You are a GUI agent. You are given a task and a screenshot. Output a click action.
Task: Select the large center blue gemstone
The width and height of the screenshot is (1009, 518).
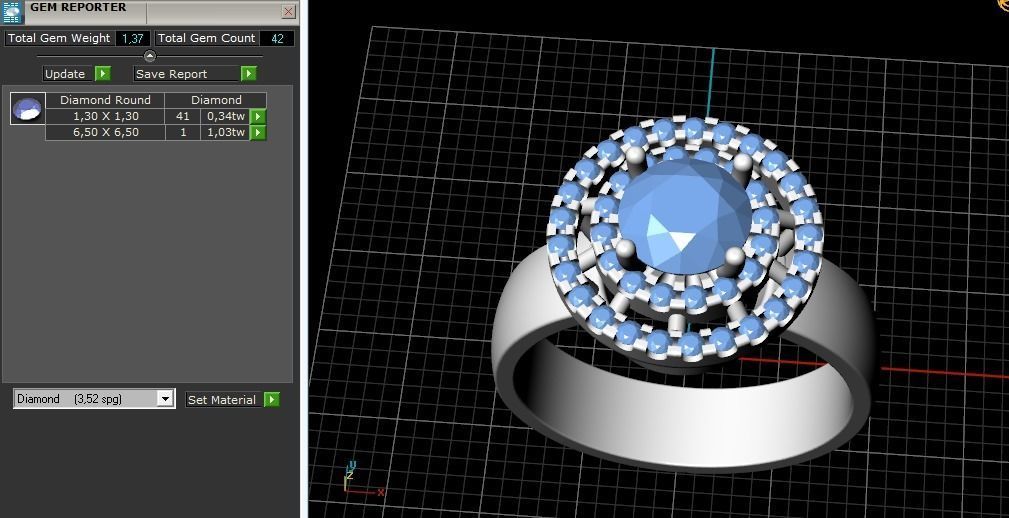[684, 216]
